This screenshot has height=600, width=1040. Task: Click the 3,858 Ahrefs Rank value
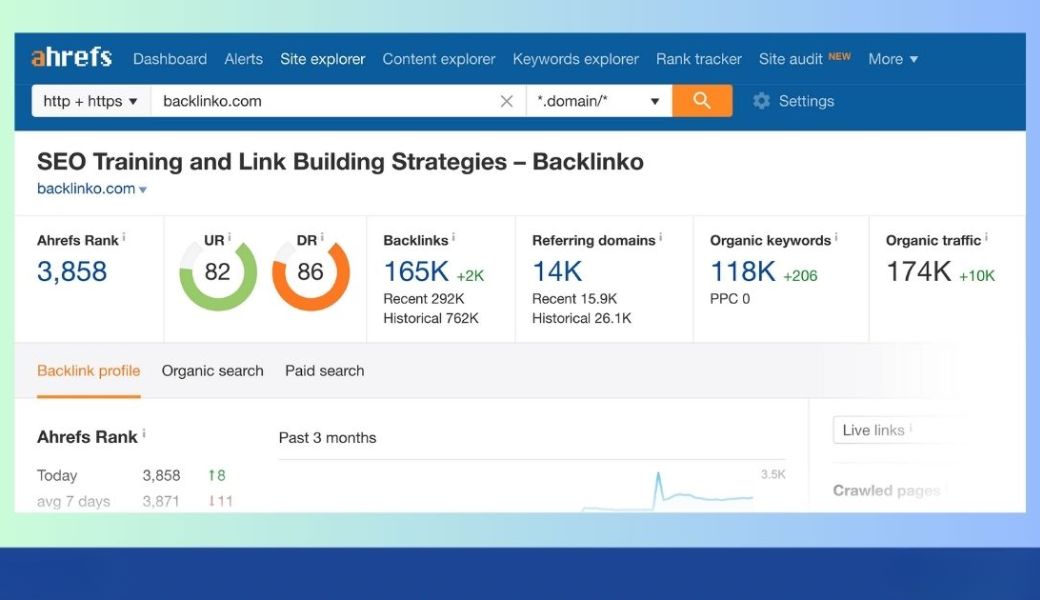72,271
